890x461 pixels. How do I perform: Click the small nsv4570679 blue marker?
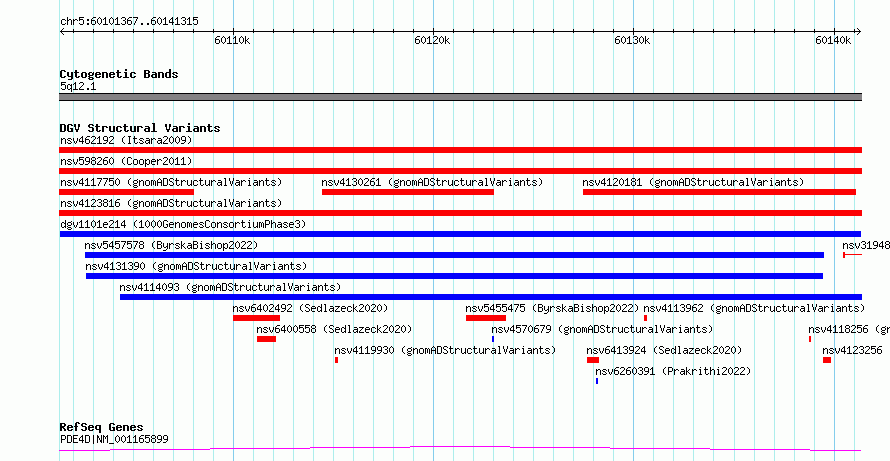click(493, 339)
